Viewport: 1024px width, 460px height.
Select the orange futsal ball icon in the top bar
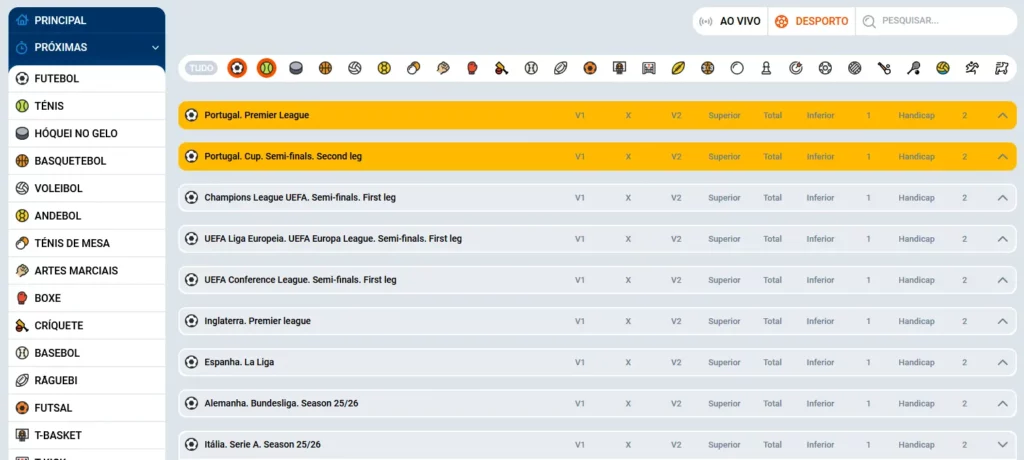(x=590, y=68)
